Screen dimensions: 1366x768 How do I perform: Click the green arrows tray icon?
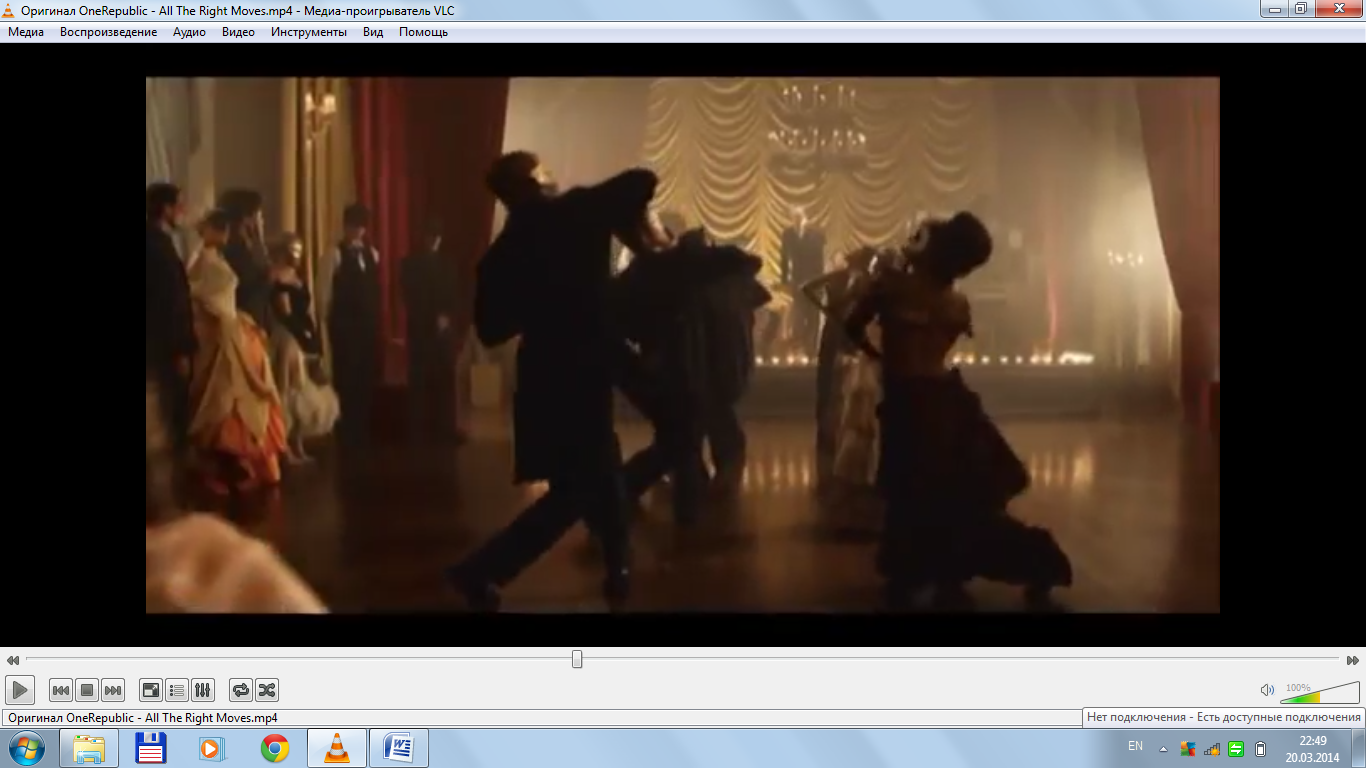(1236, 749)
